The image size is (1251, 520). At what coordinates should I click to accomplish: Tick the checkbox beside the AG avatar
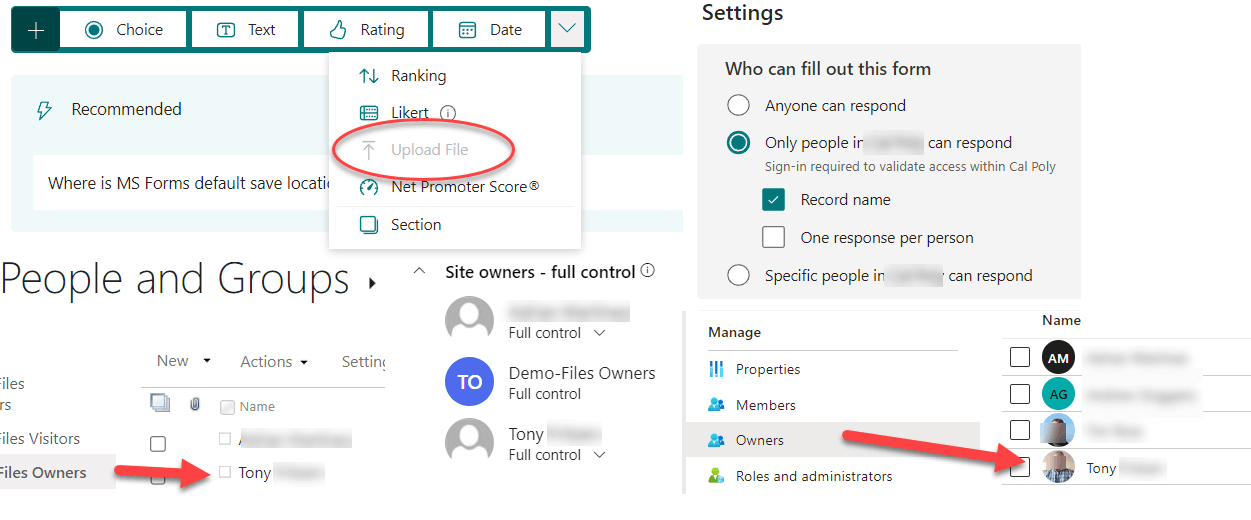(x=1019, y=394)
